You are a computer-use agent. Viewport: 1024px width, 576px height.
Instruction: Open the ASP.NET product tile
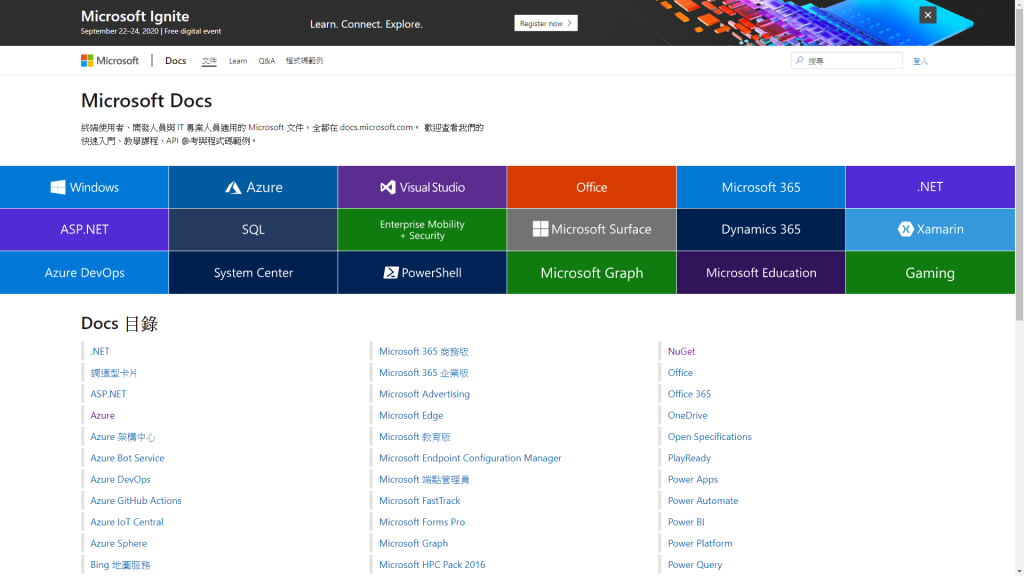tap(84, 230)
